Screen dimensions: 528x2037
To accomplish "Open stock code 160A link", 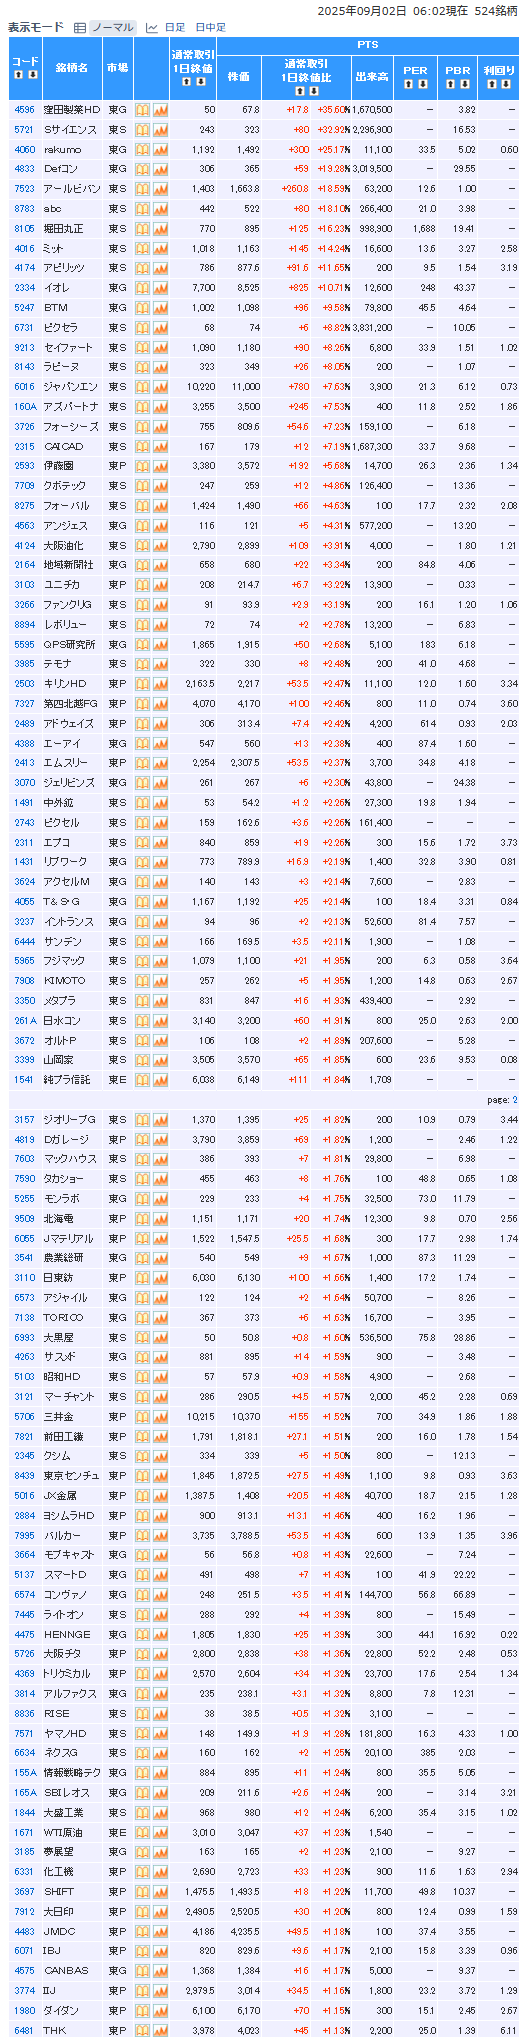I will click(x=25, y=406).
